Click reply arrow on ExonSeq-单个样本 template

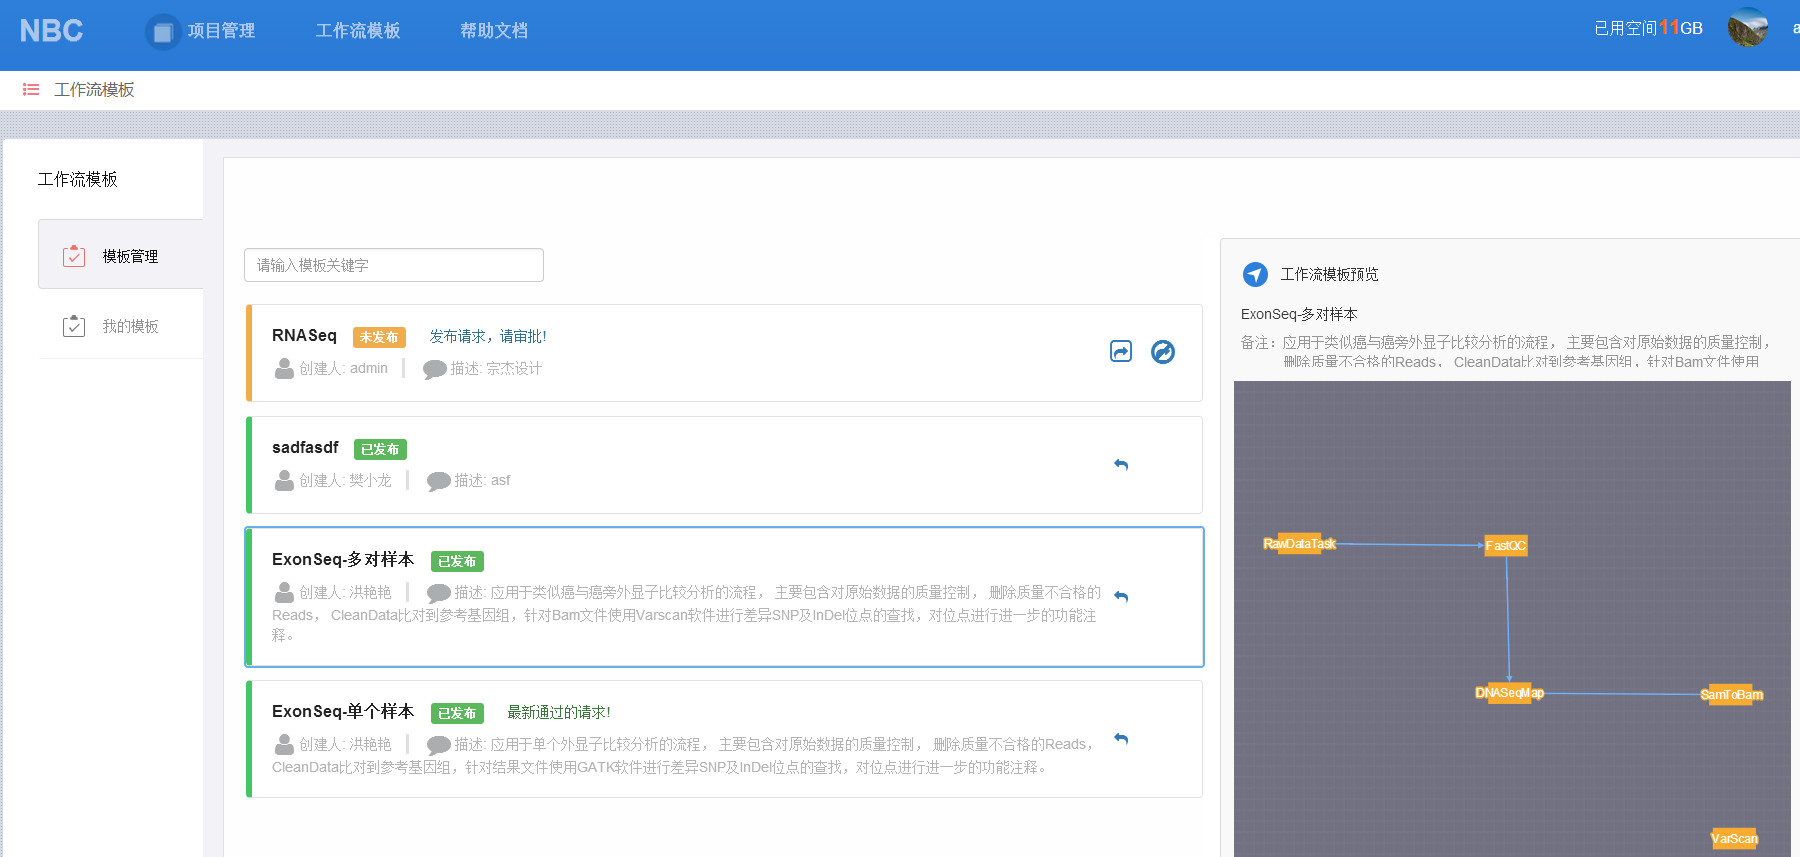[1121, 740]
